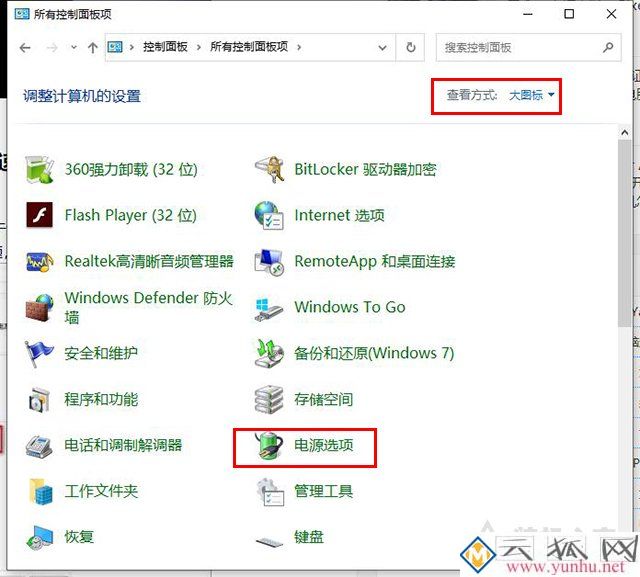Click the Windows To Go USB icon
This screenshot has width=640, height=577.
tap(268, 309)
